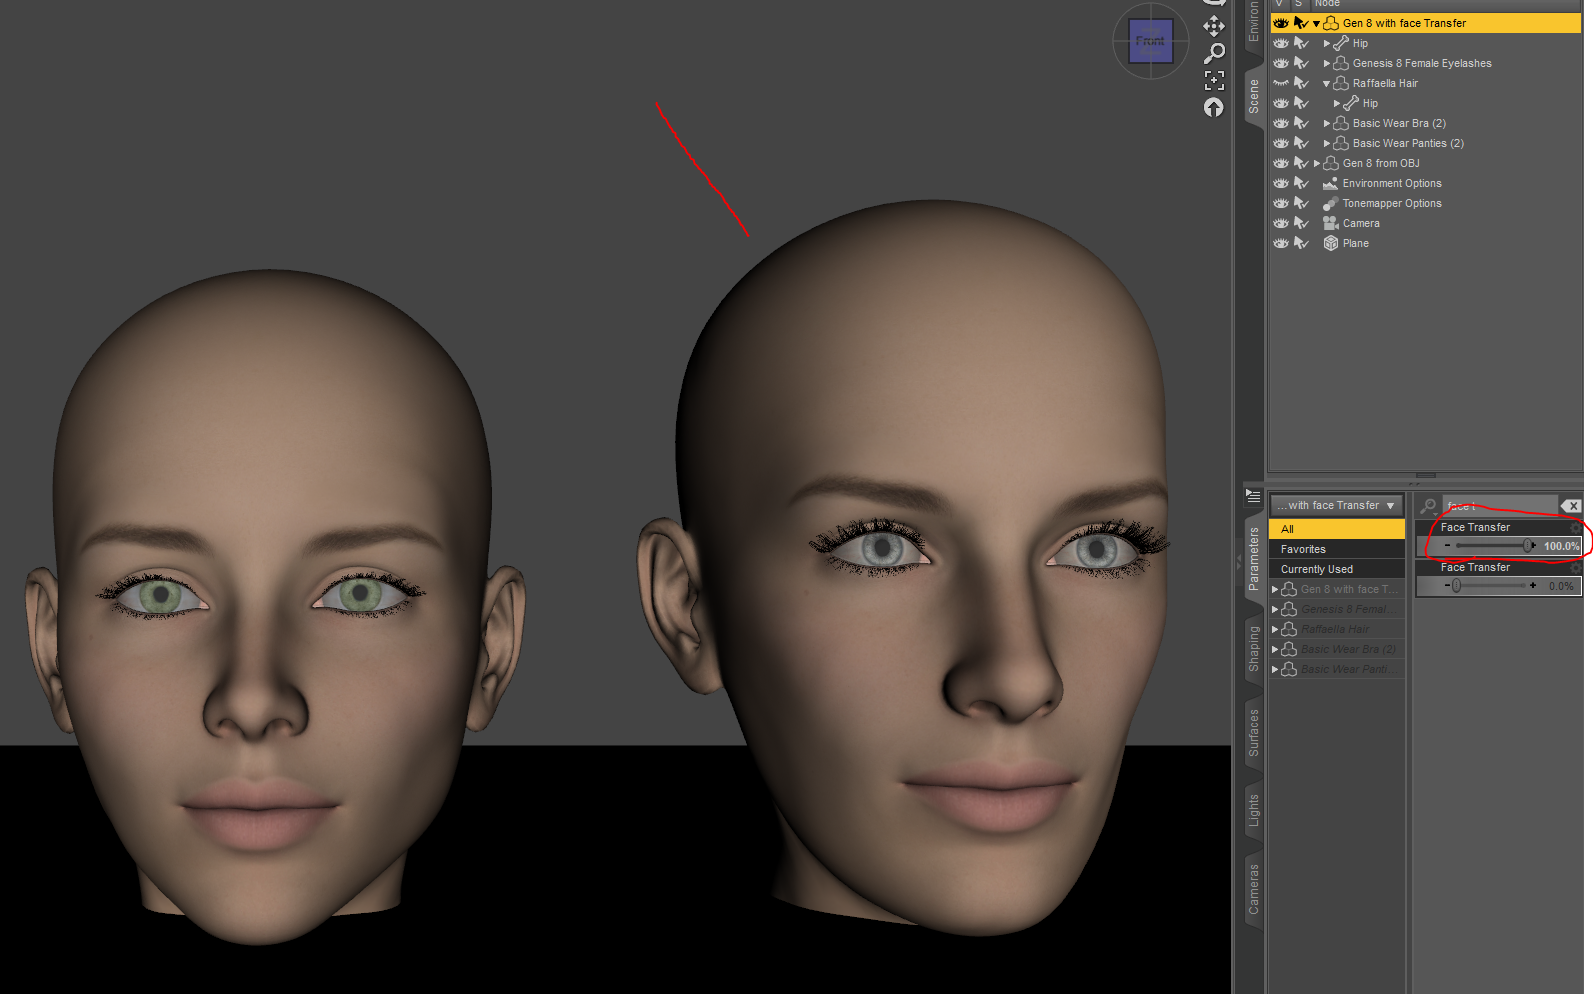Toggle selectability arrow for Tonemapper Options row
This screenshot has width=1593, height=994.
(x=1301, y=203)
